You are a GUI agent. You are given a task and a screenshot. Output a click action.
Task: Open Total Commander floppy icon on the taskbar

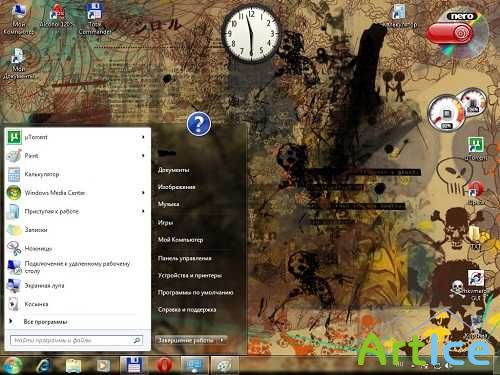pos(133,365)
